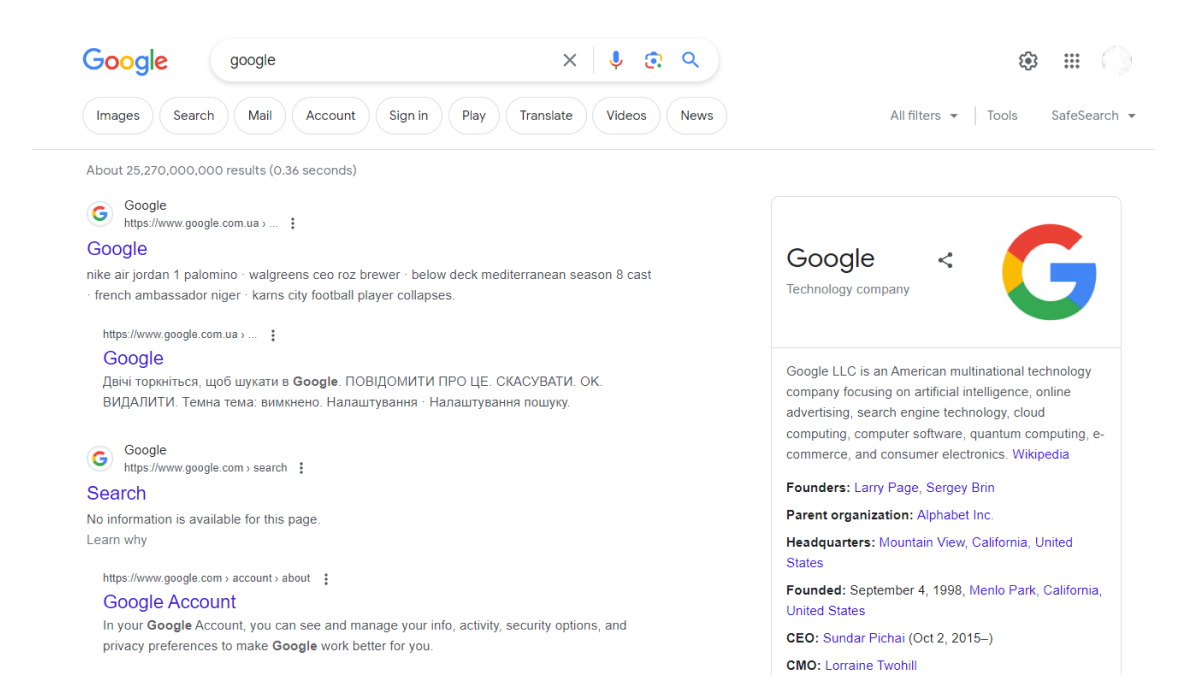Screen dimensions: 1200x693
Task: Open the Lorraine Twohill CMO link
Action: tap(871, 665)
